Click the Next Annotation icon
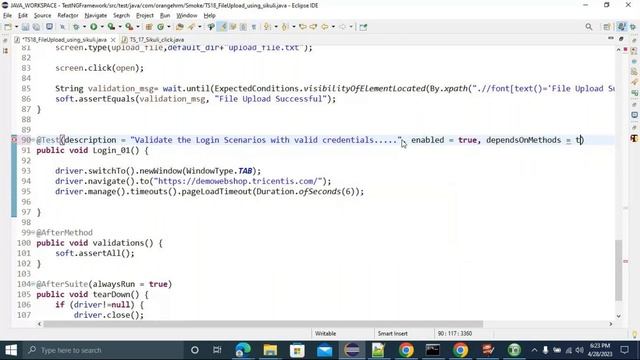 267,27
